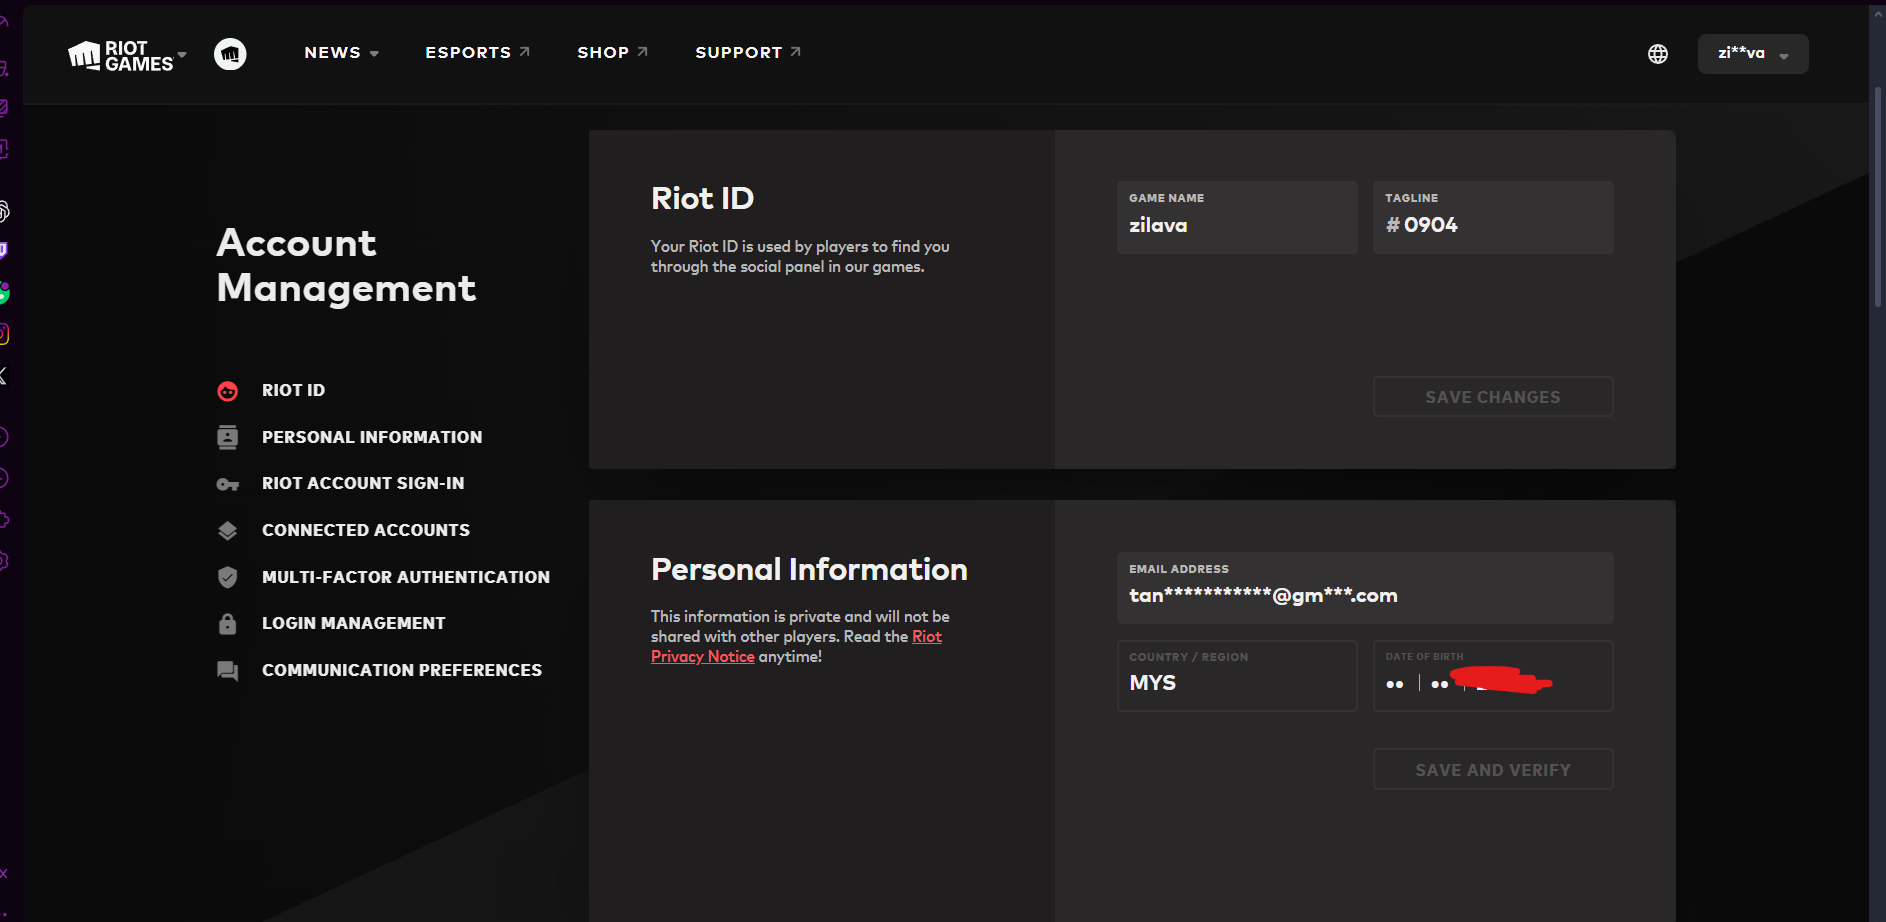
Task: Click the Connected Accounts layers icon
Action: point(228,531)
